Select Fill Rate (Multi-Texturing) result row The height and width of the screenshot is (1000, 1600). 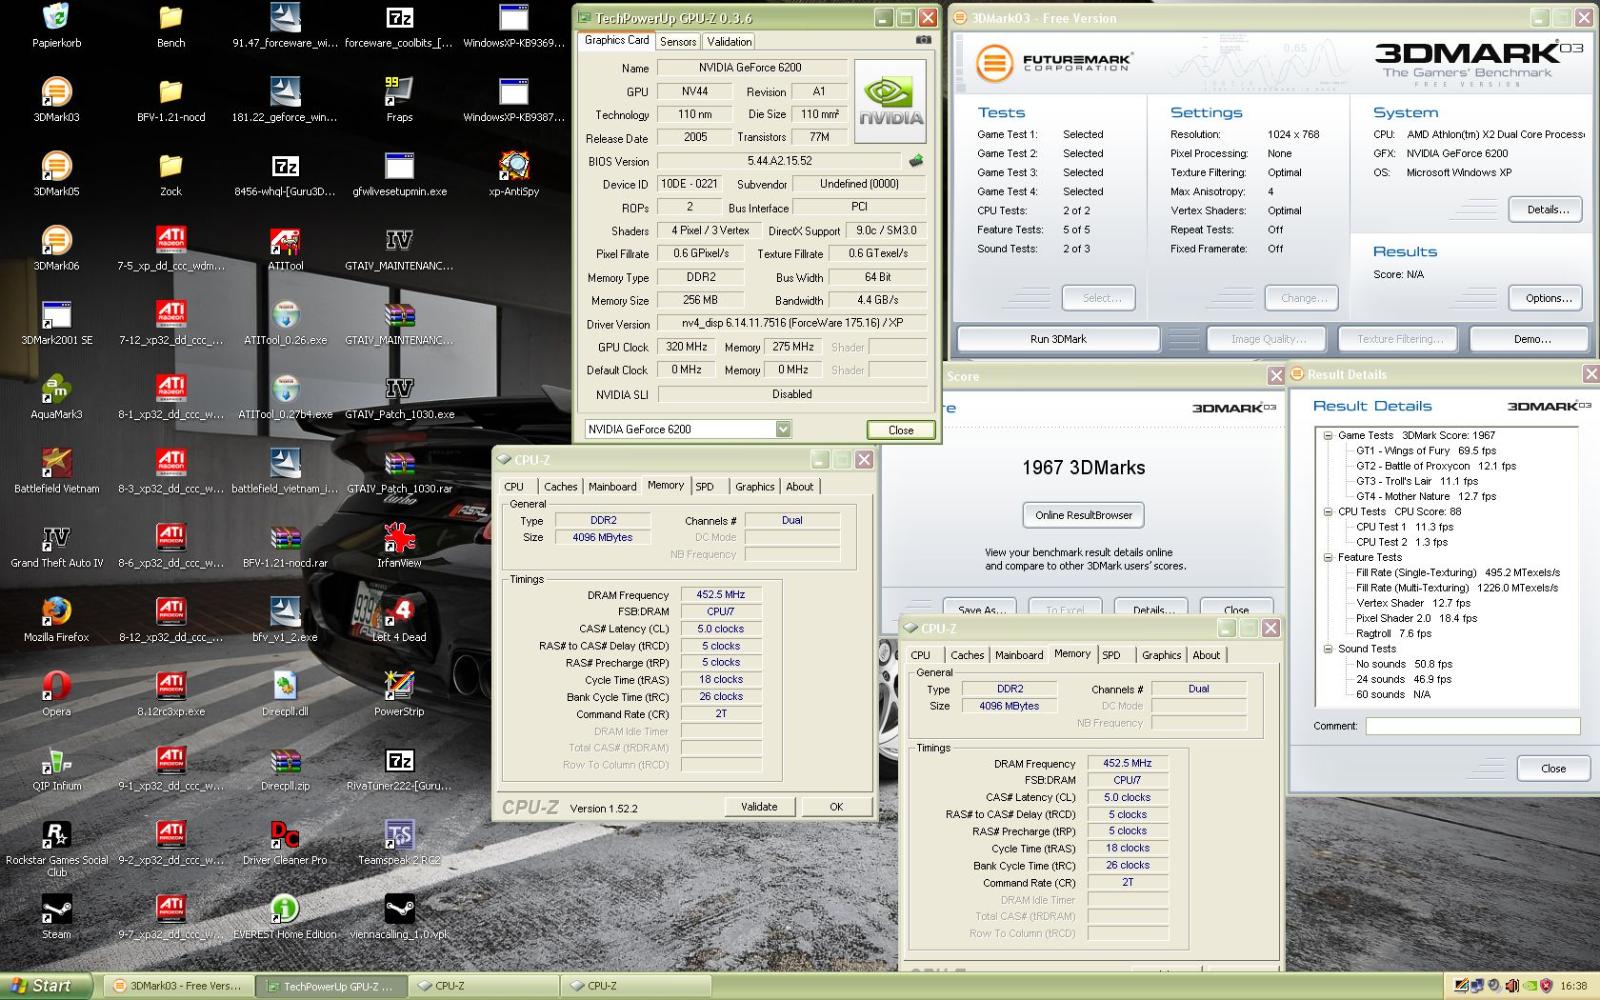1456,587
